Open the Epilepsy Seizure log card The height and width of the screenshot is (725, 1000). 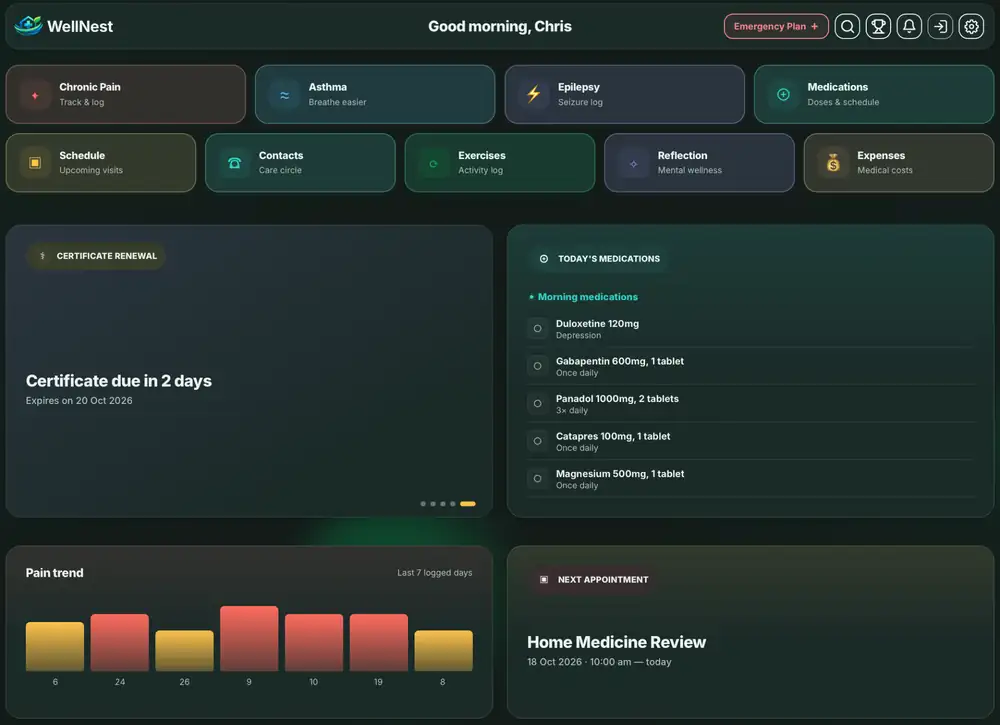click(x=624, y=94)
